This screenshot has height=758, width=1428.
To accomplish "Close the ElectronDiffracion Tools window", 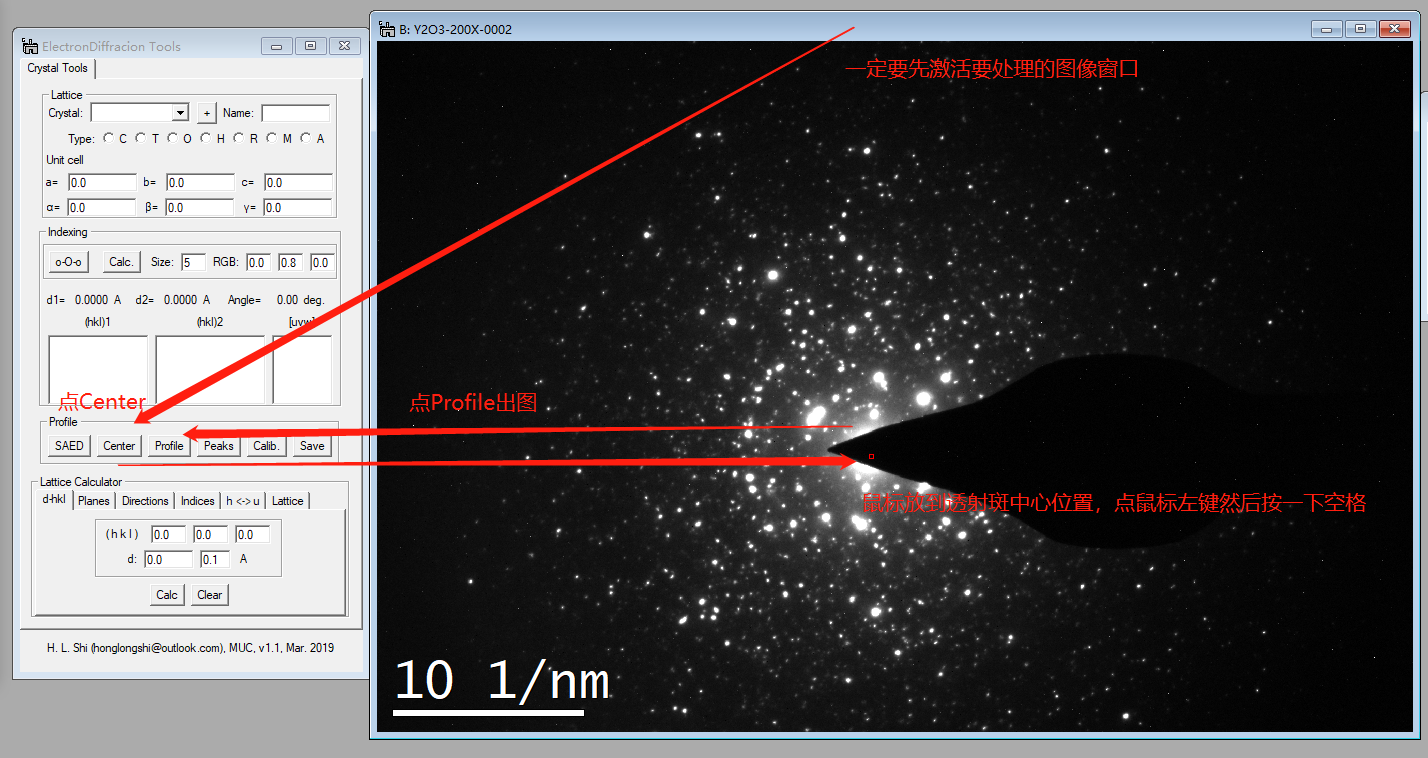I will point(344,46).
